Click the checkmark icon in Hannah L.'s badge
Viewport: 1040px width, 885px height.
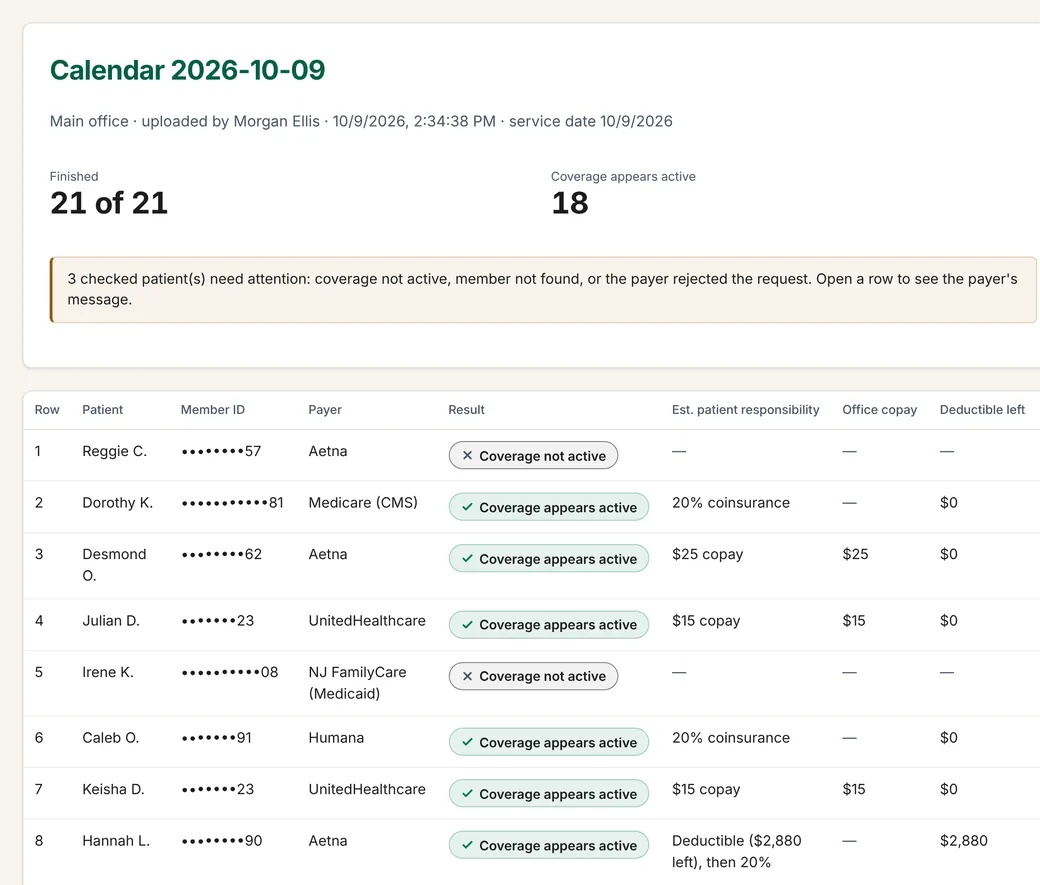tap(468, 845)
